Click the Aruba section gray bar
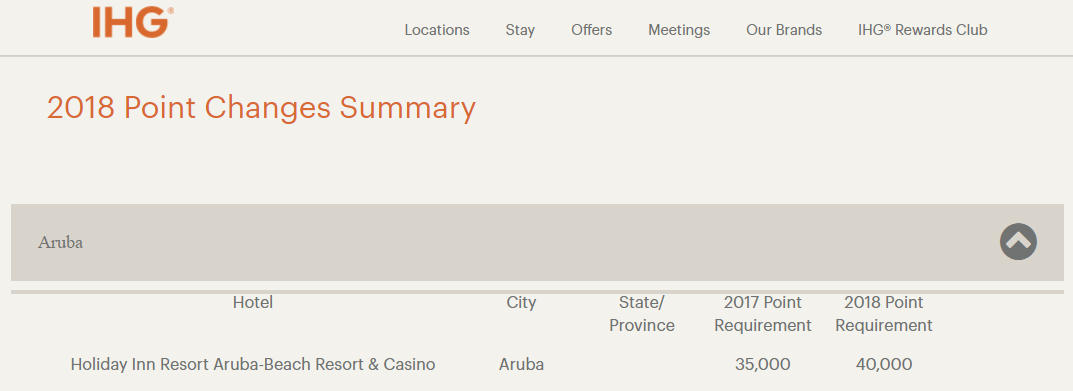Image resolution: width=1073 pixels, height=391 pixels. (537, 242)
